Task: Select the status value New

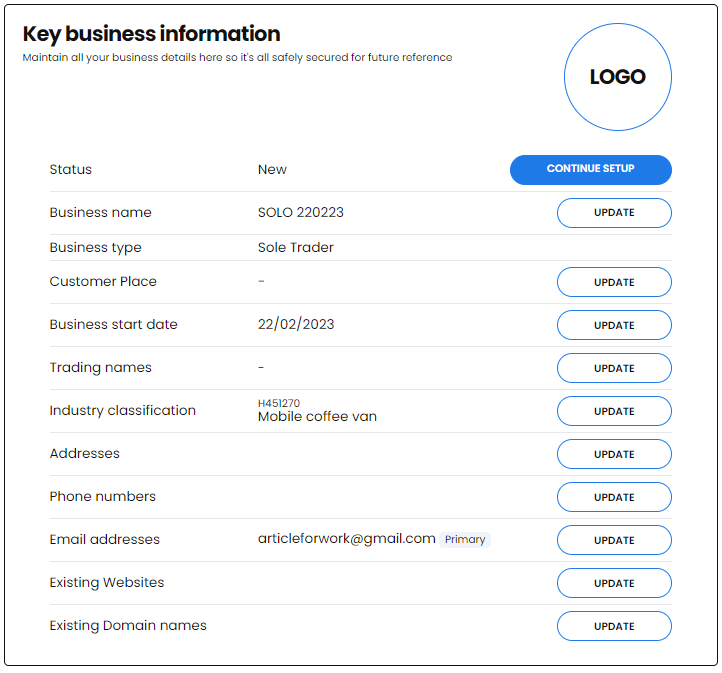Action: click(x=272, y=169)
